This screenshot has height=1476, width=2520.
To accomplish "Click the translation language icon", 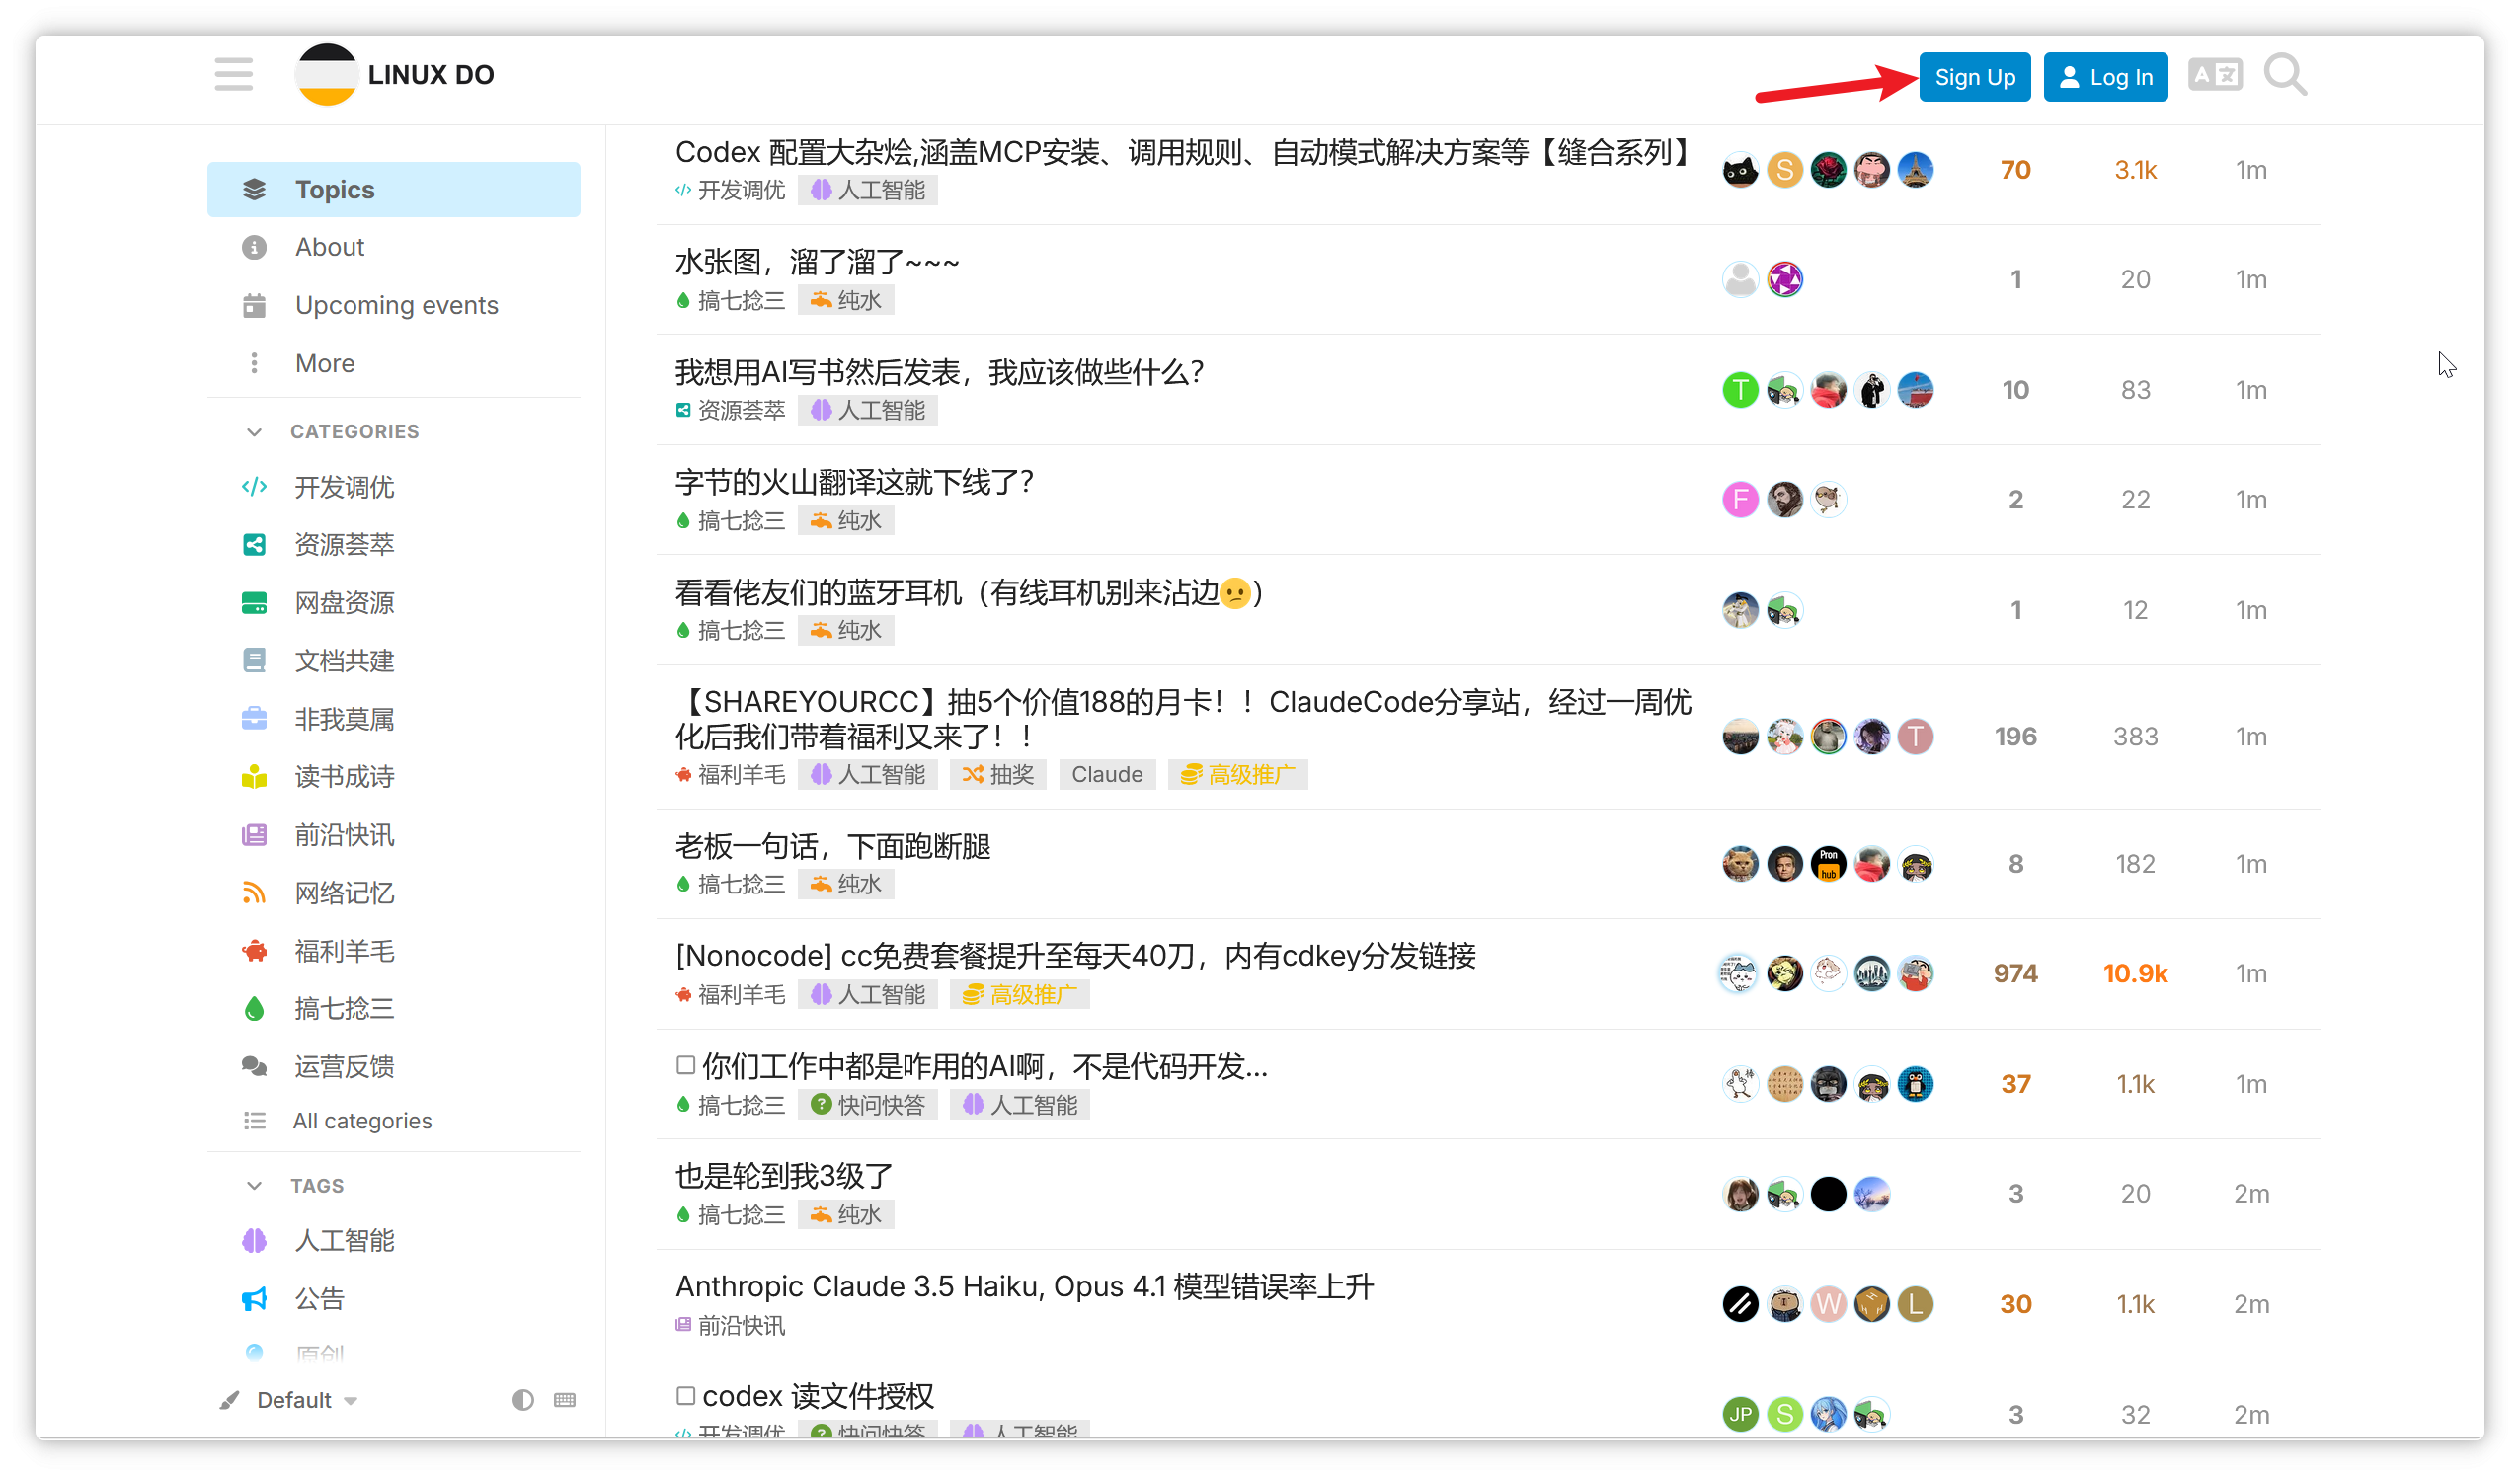I will (x=2215, y=74).
